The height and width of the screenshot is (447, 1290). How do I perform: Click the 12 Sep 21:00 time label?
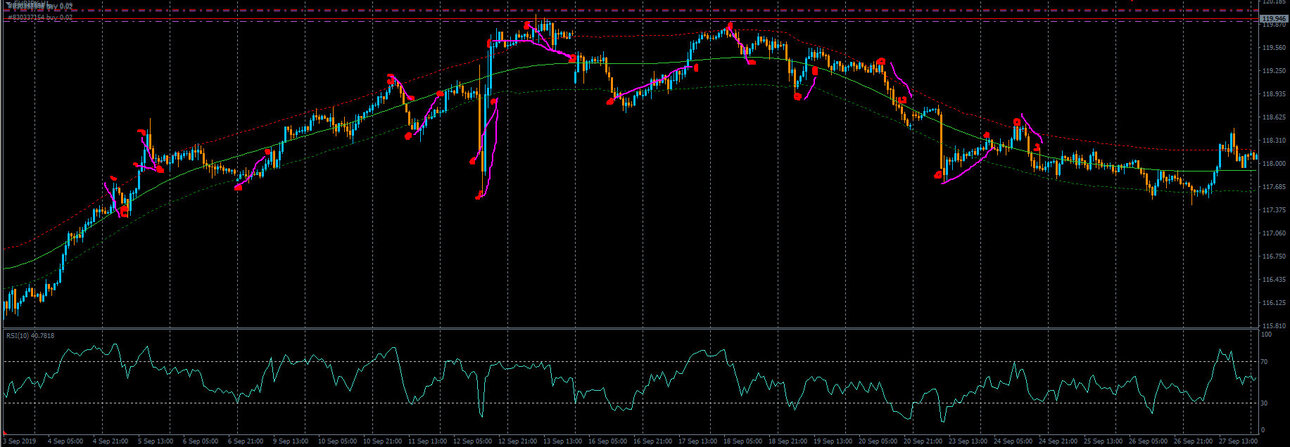[x=518, y=439]
